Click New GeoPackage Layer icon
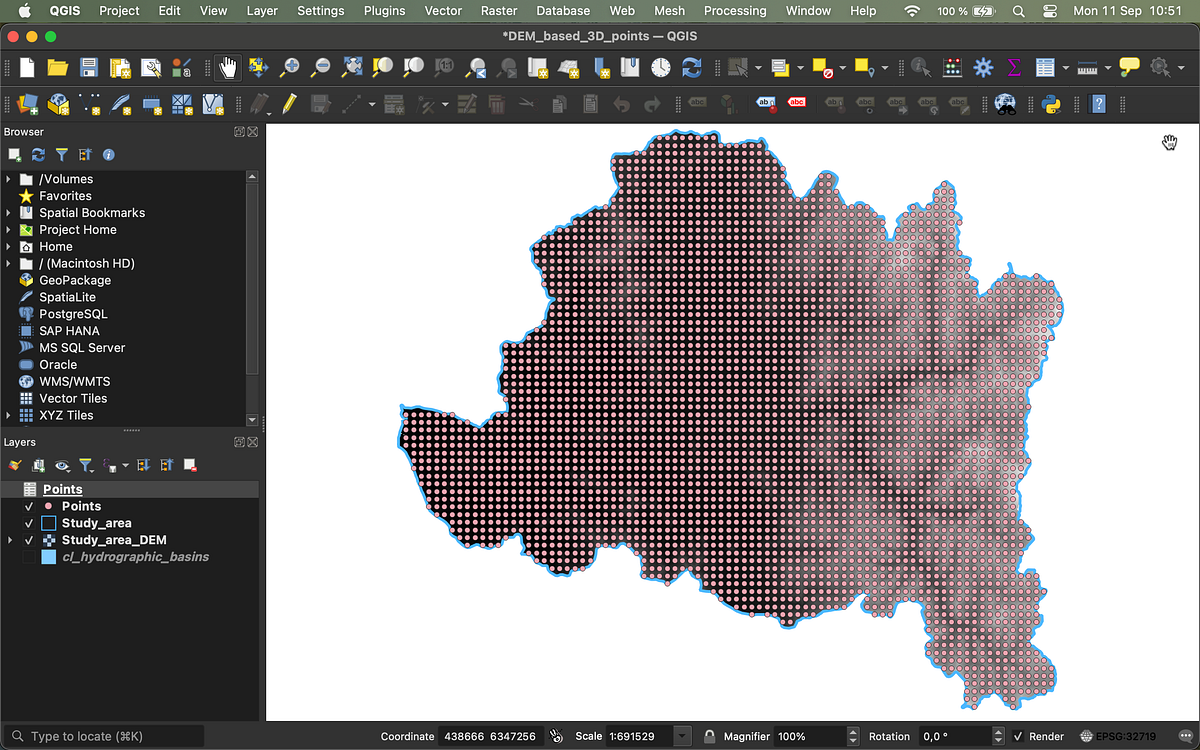This screenshot has width=1200, height=750. coord(58,104)
